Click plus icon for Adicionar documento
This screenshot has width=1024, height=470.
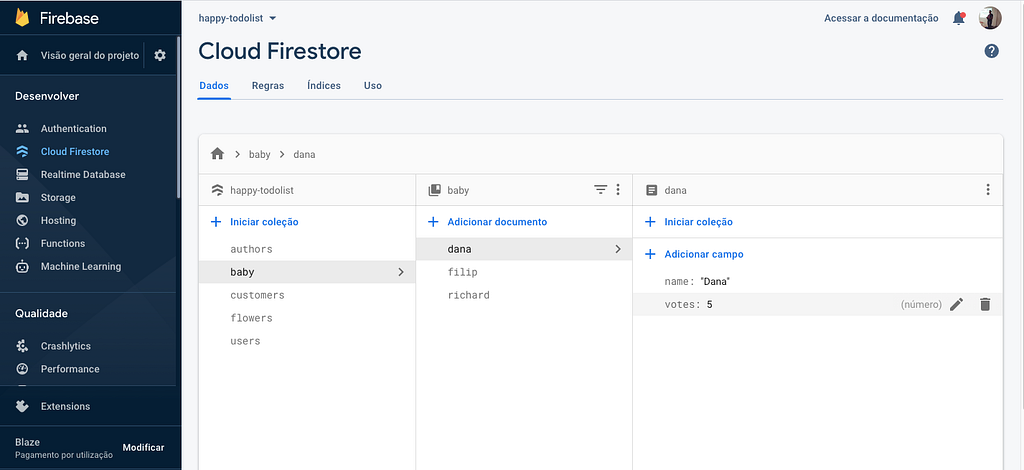(432, 222)
